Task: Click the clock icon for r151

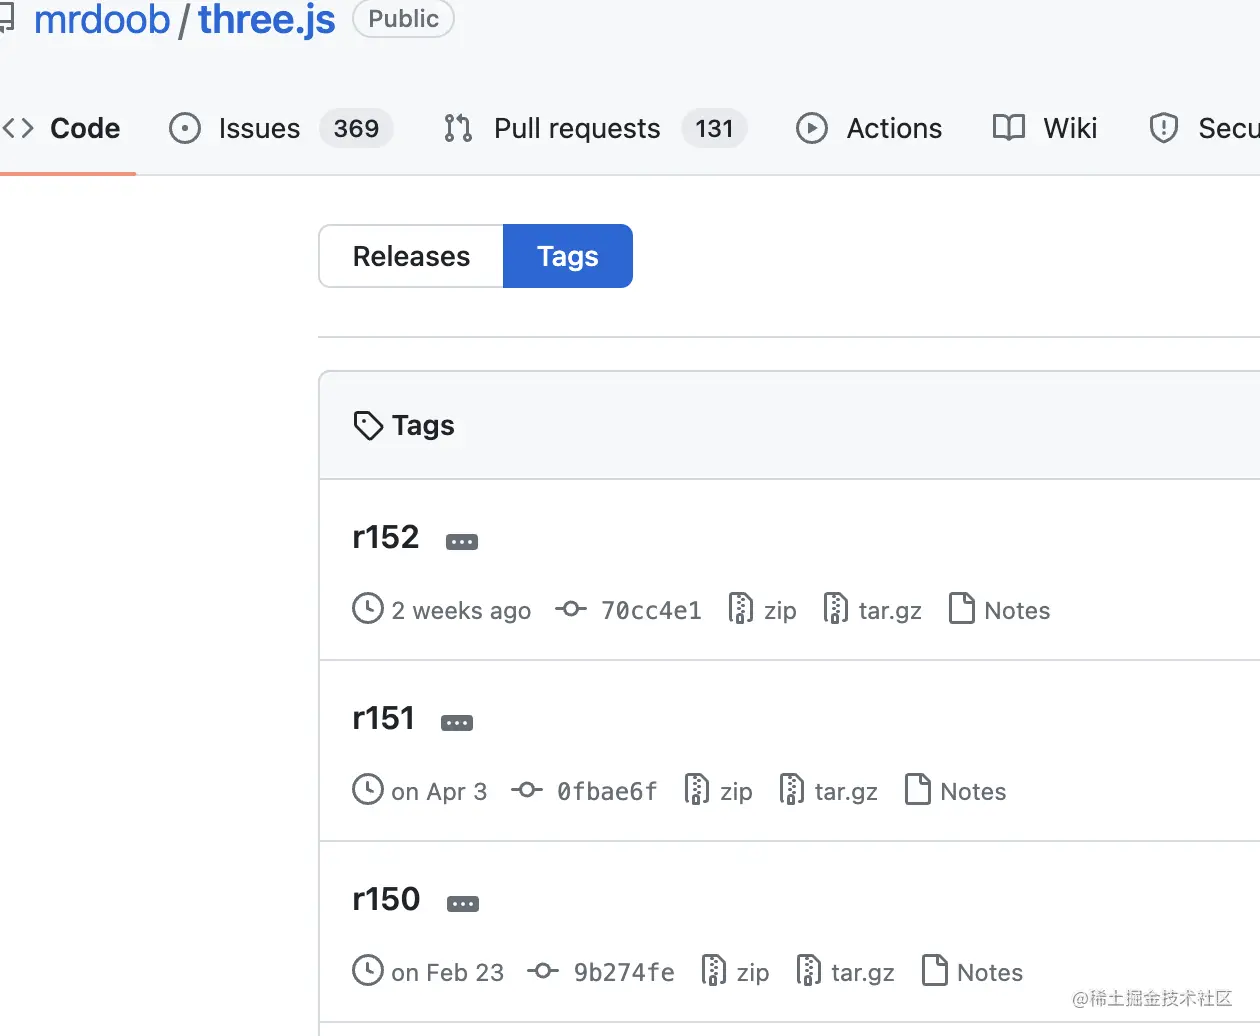Action: (368, 789)
